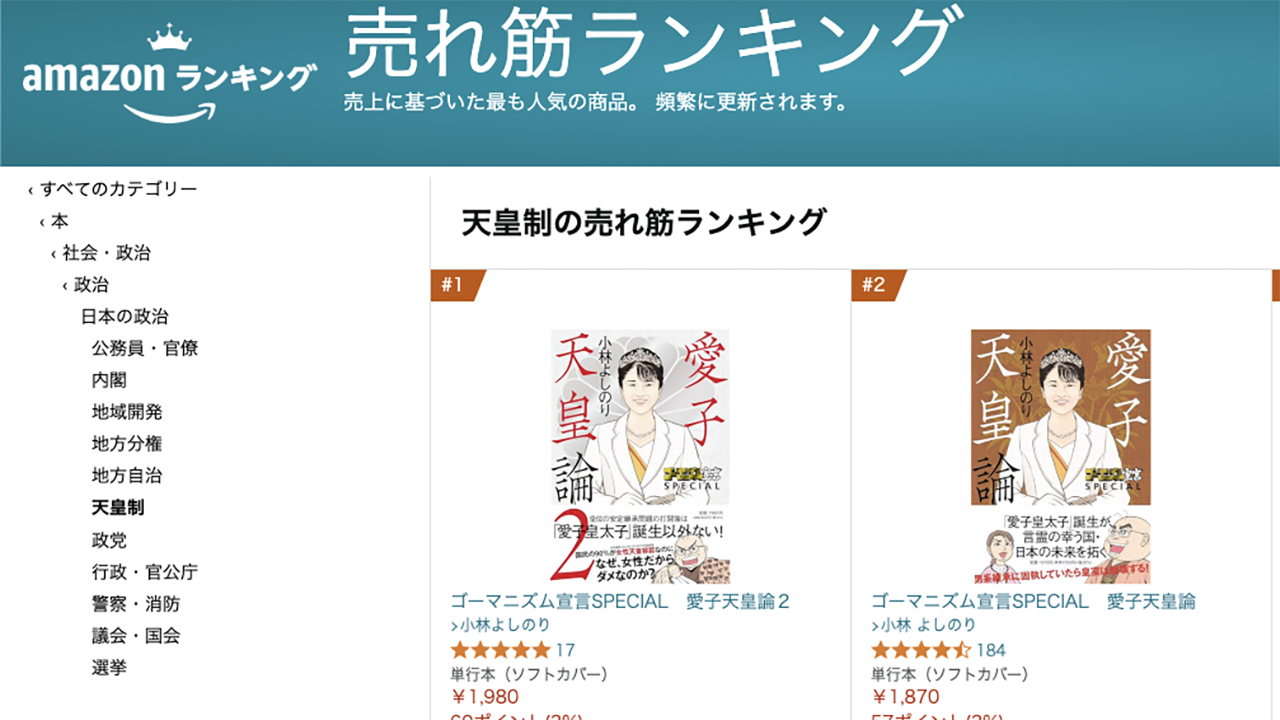Viewport: 1280px width, 720px height.
Task: Select the 公務員・官僚 category
Action: (x=145, y=349)
